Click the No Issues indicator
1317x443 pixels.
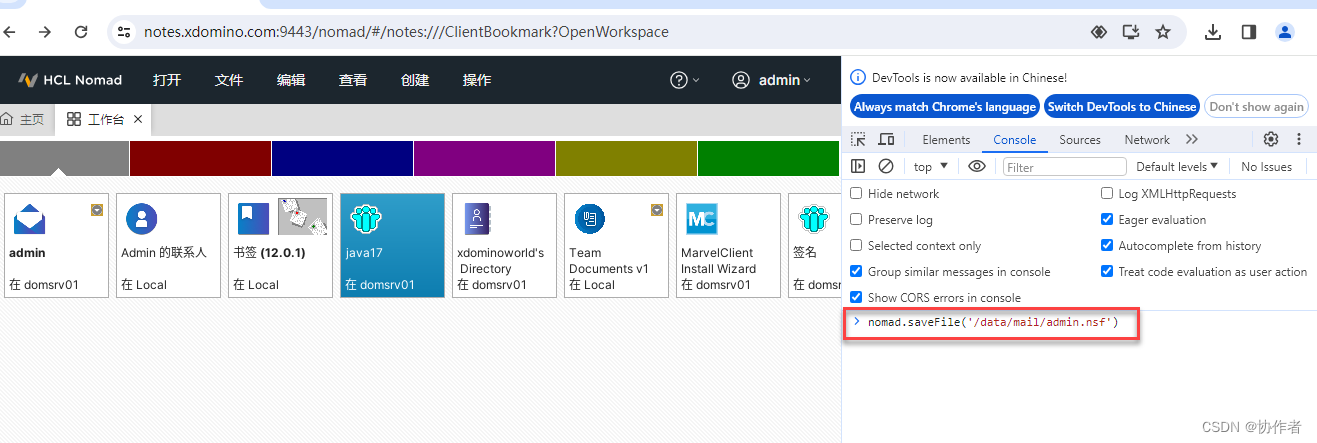[x=1266, y=167]
